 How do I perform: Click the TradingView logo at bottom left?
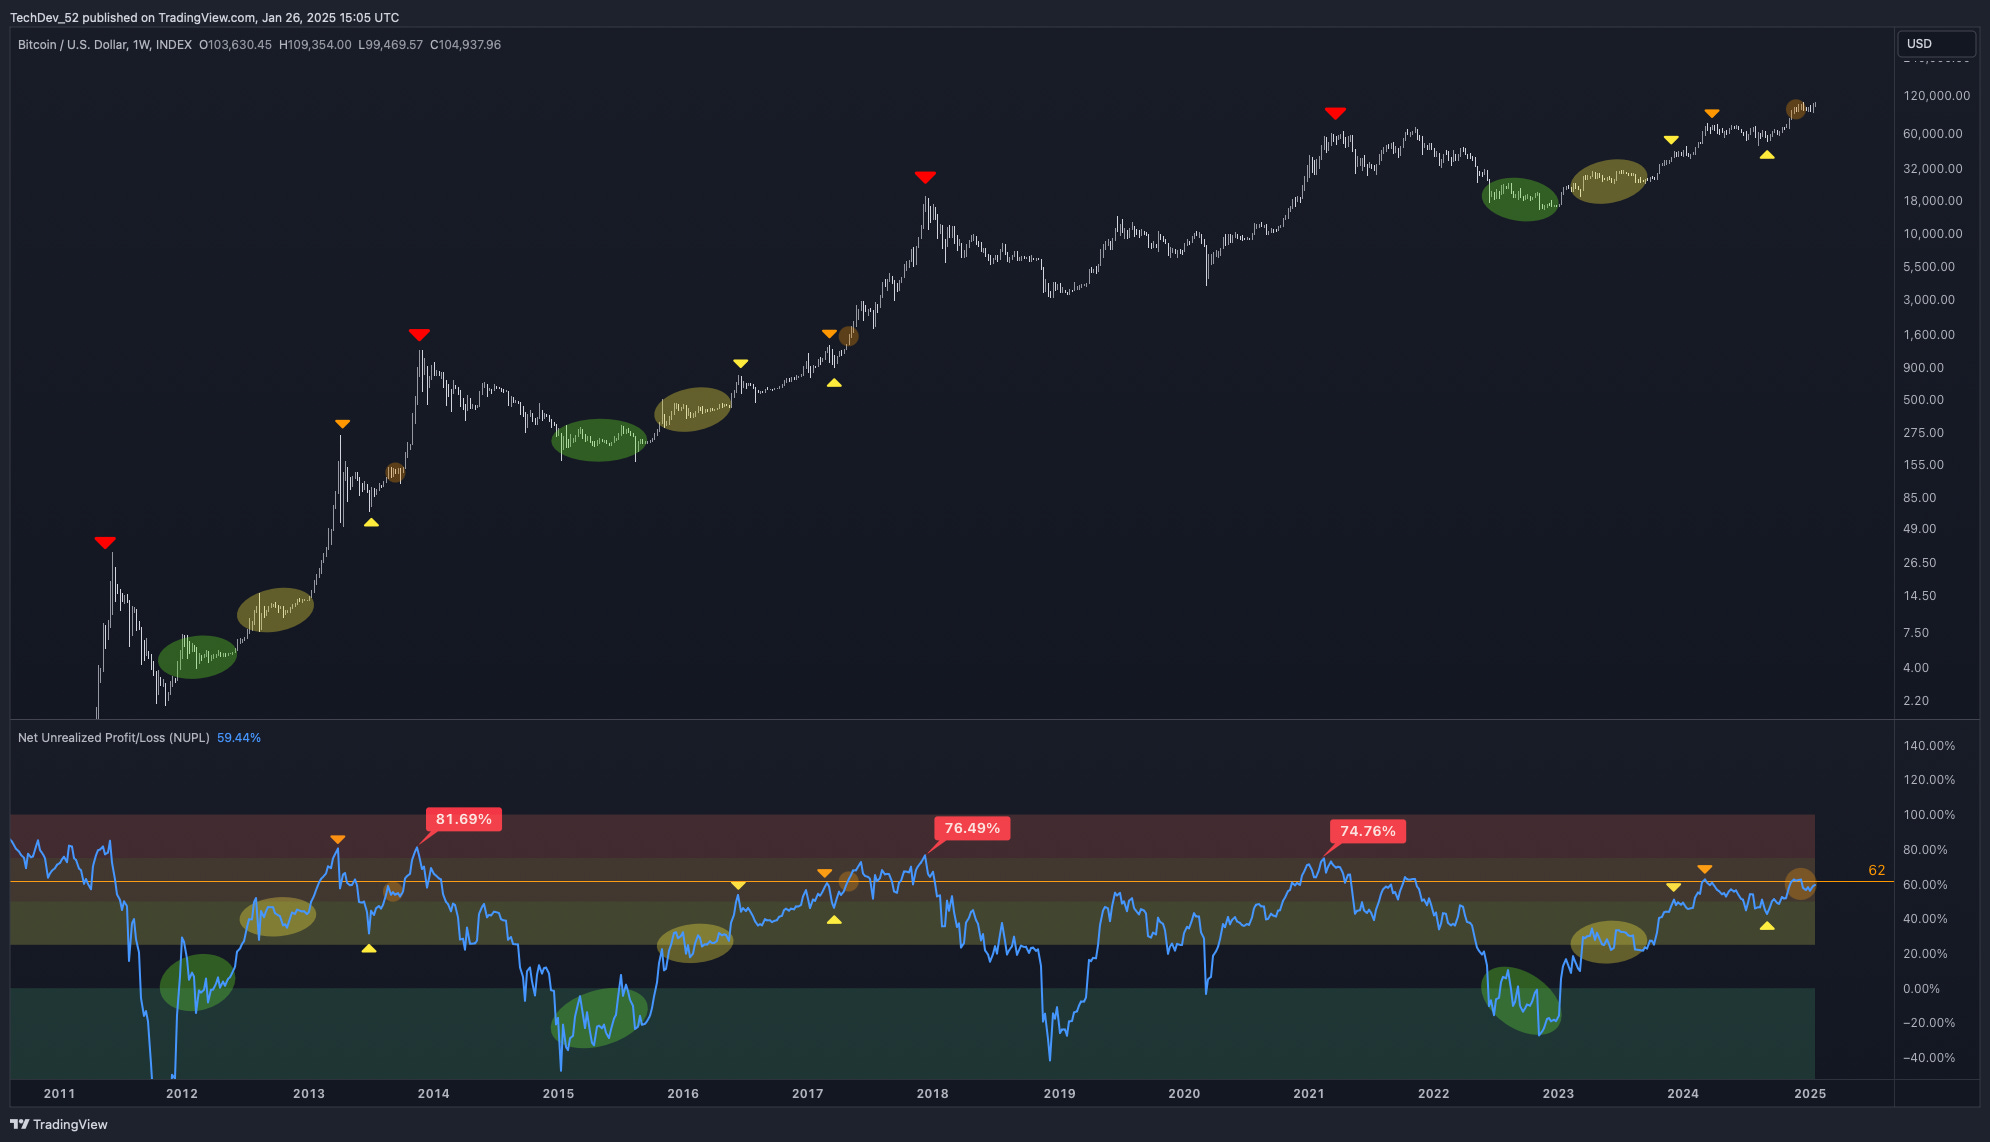(x=59, y=1124)
